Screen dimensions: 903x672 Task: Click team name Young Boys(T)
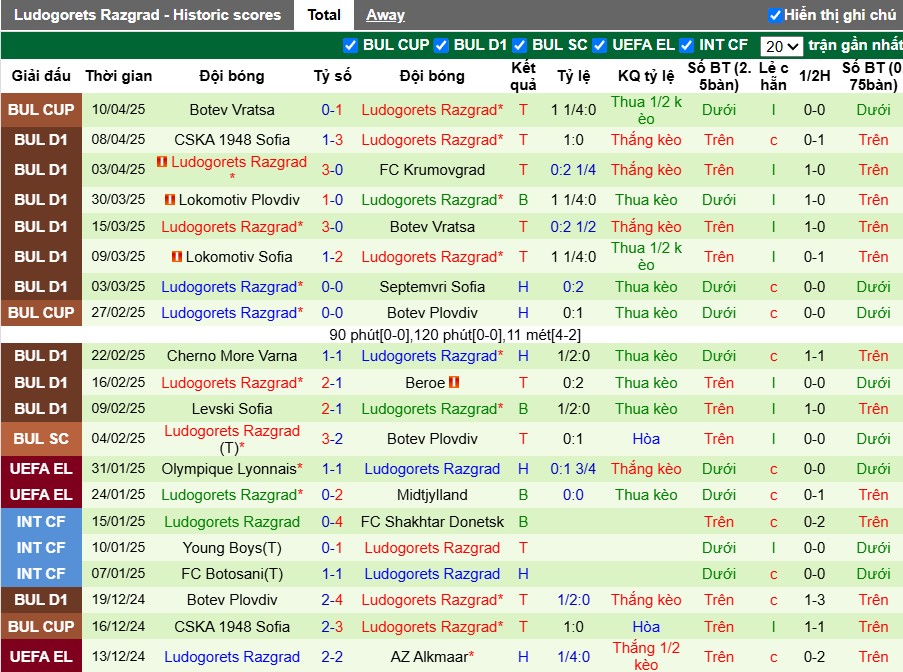232,548
